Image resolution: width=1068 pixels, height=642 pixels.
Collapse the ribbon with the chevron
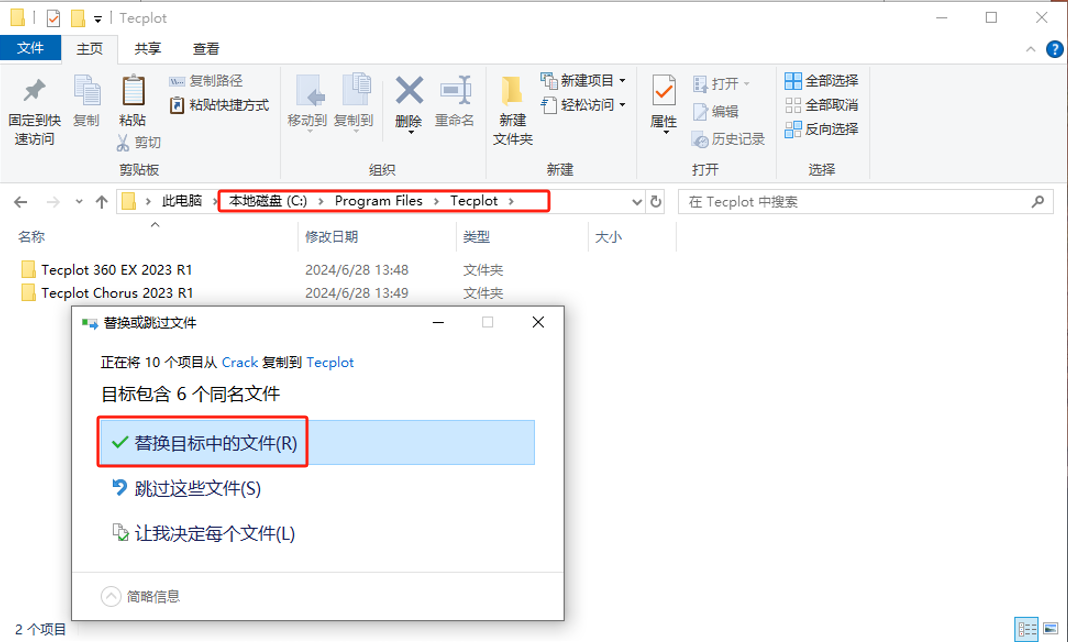click(x=1031, y=50)
